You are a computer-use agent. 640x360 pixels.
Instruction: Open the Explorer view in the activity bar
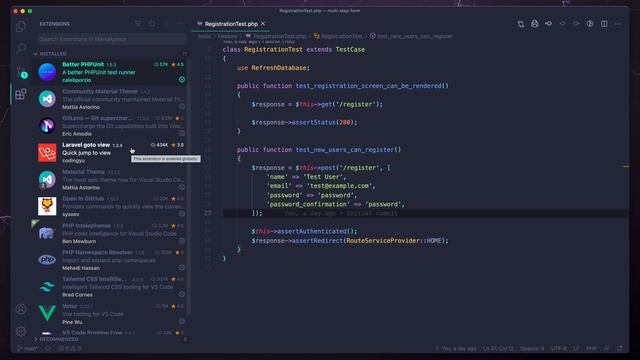[20, 27]
